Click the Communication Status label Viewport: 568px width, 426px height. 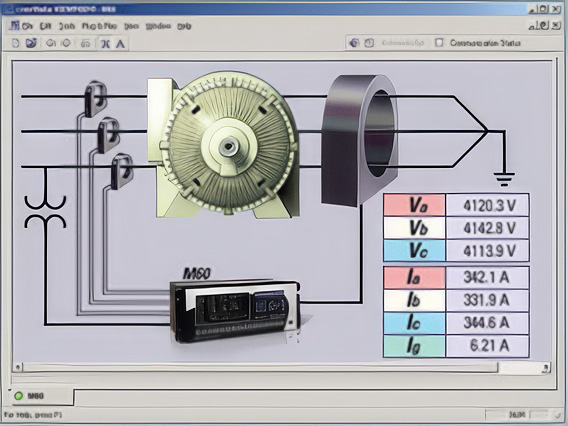tap(485, 43)
